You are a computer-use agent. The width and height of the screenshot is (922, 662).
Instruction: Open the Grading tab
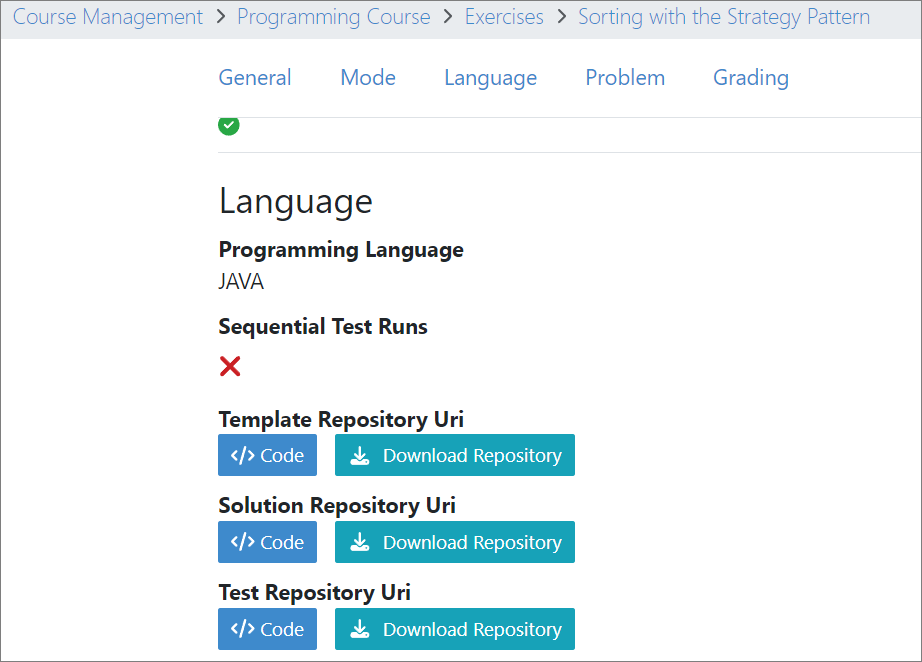[x=750, y=77]
